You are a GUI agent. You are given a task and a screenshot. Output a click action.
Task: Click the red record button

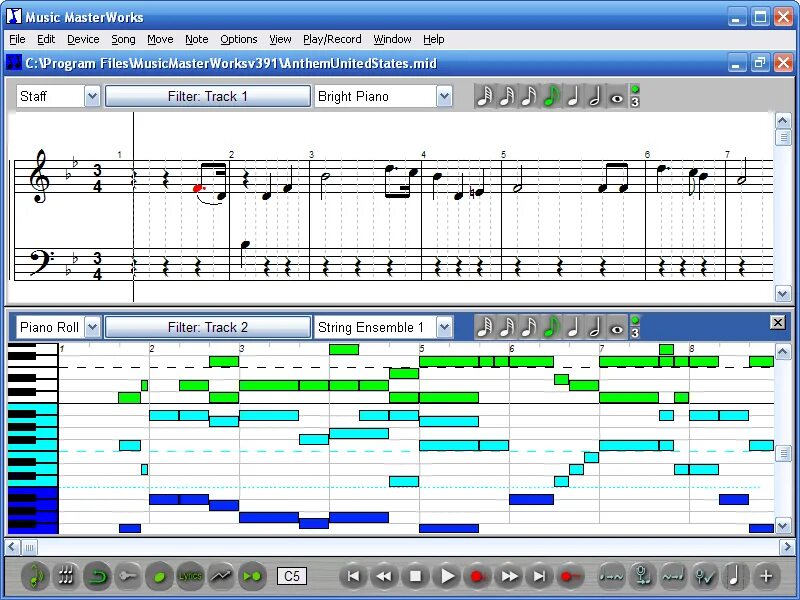coord(477,577)
